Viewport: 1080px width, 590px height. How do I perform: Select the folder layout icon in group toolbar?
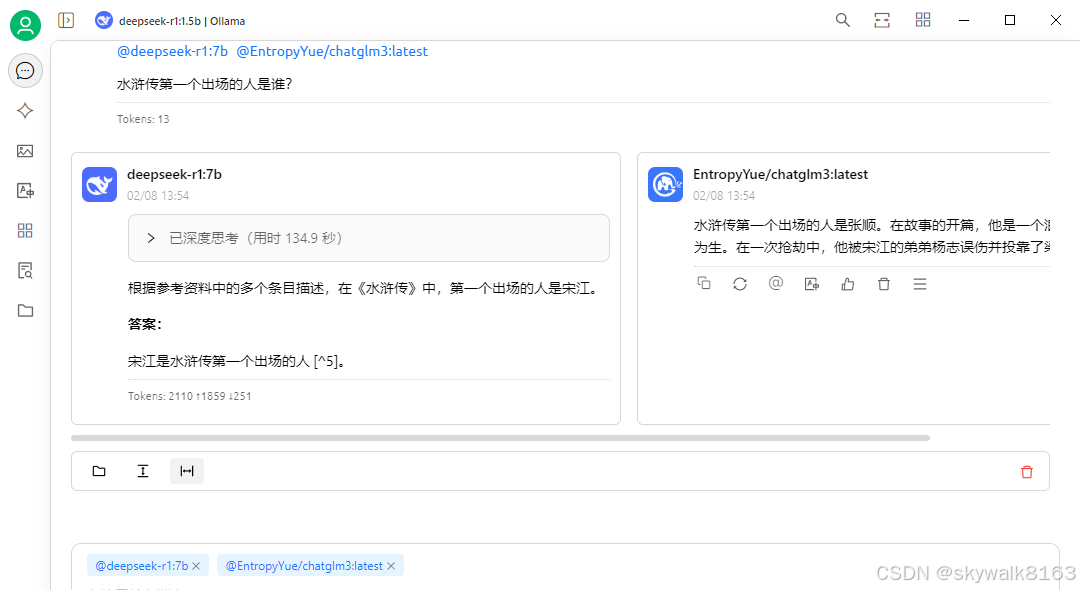point(99,471)
